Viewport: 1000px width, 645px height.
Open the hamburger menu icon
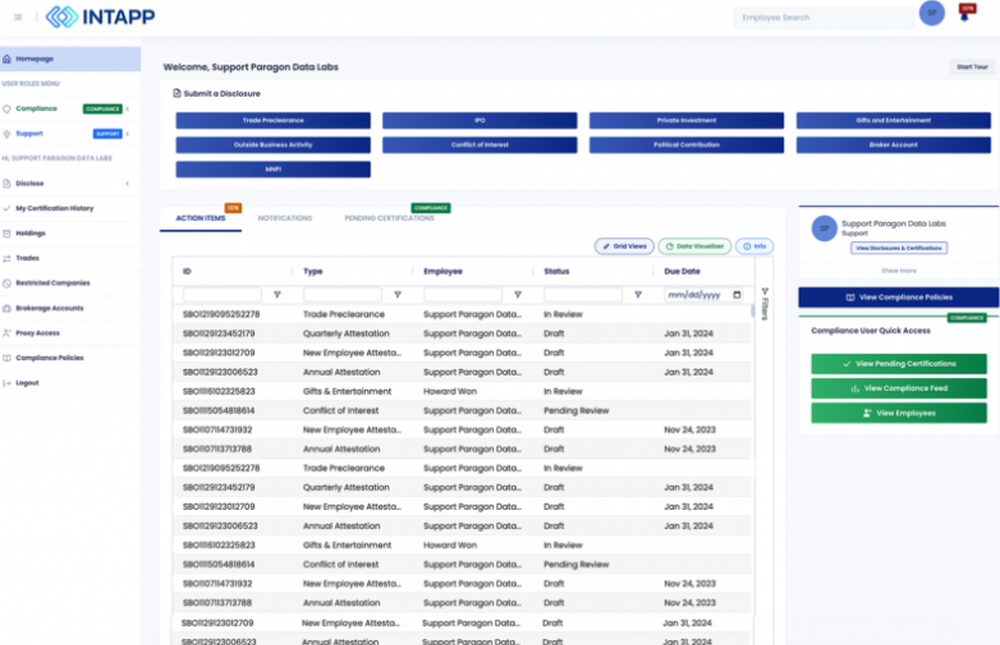pos(18,17)
